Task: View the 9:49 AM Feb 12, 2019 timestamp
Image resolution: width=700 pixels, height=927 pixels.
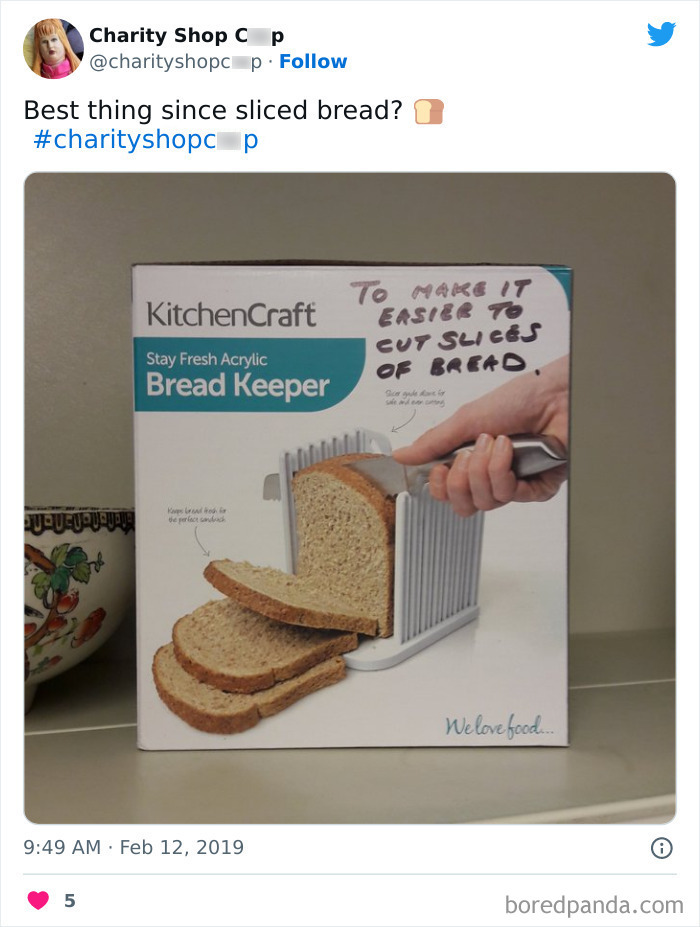Action: tap(134, 847)
